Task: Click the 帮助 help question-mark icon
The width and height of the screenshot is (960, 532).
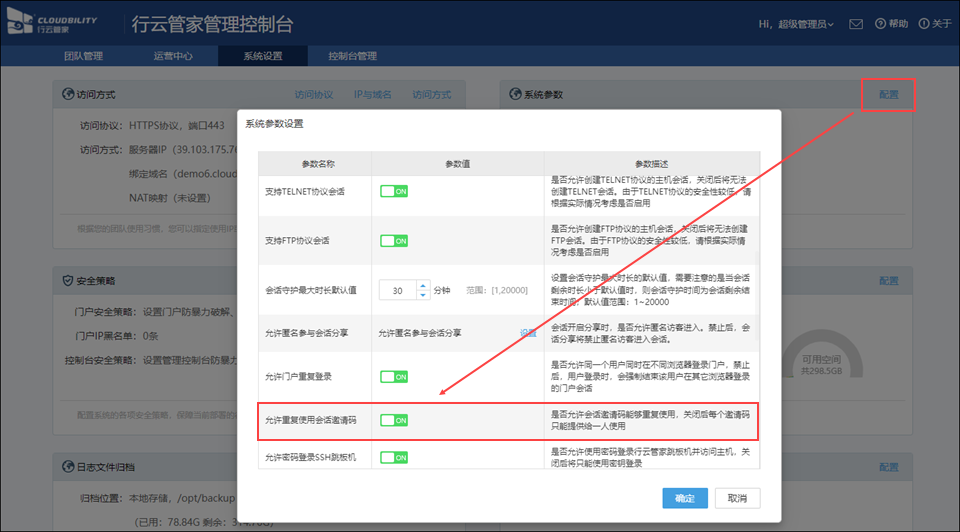Action: (x=880, y=24)
